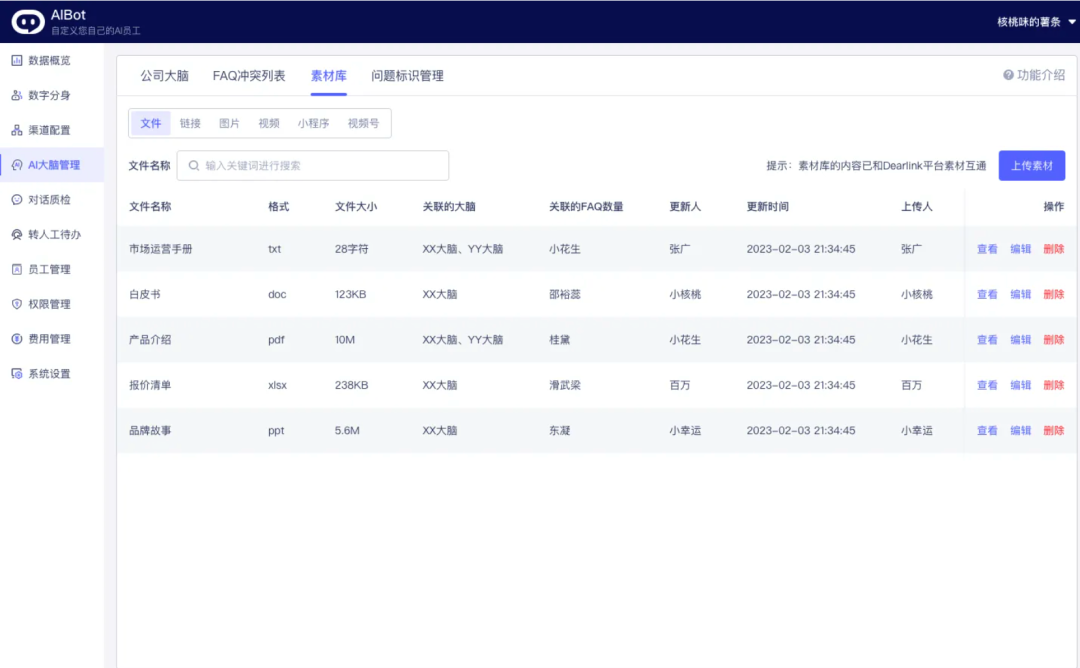Choose the 视频号 material type filter

[363, 124]
